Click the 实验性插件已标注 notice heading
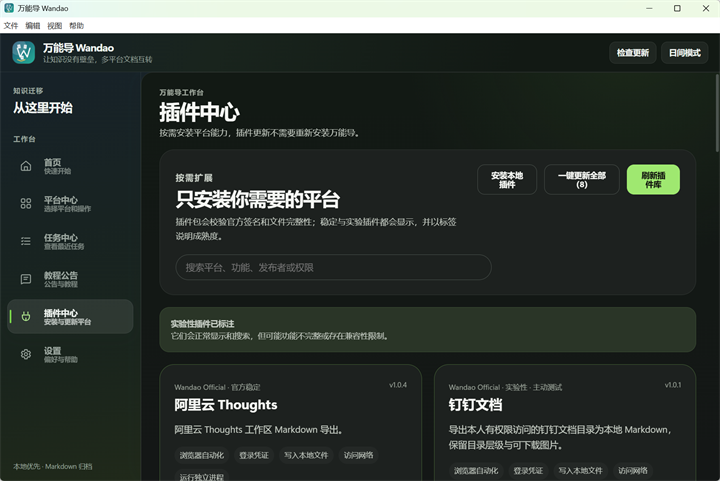This screenshot has width=720, height=481. [x=202, y=324]
